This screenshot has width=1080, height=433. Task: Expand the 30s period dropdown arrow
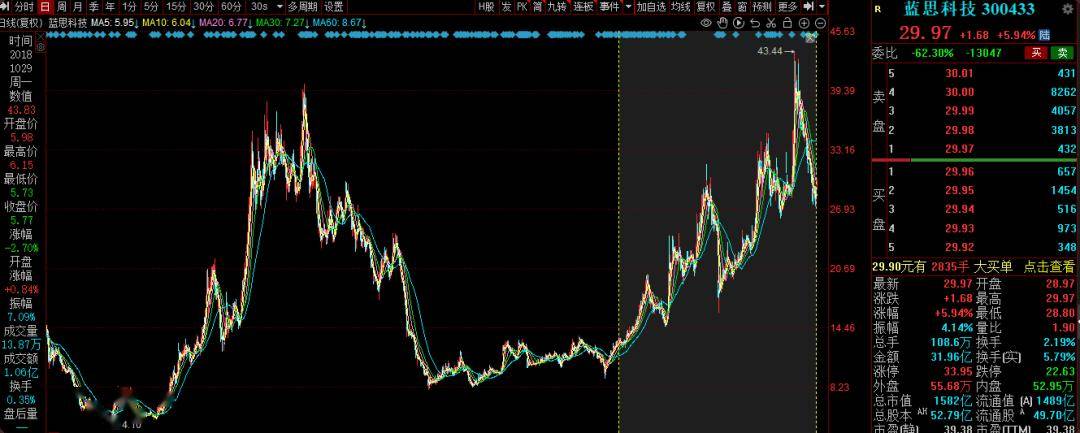278,6
